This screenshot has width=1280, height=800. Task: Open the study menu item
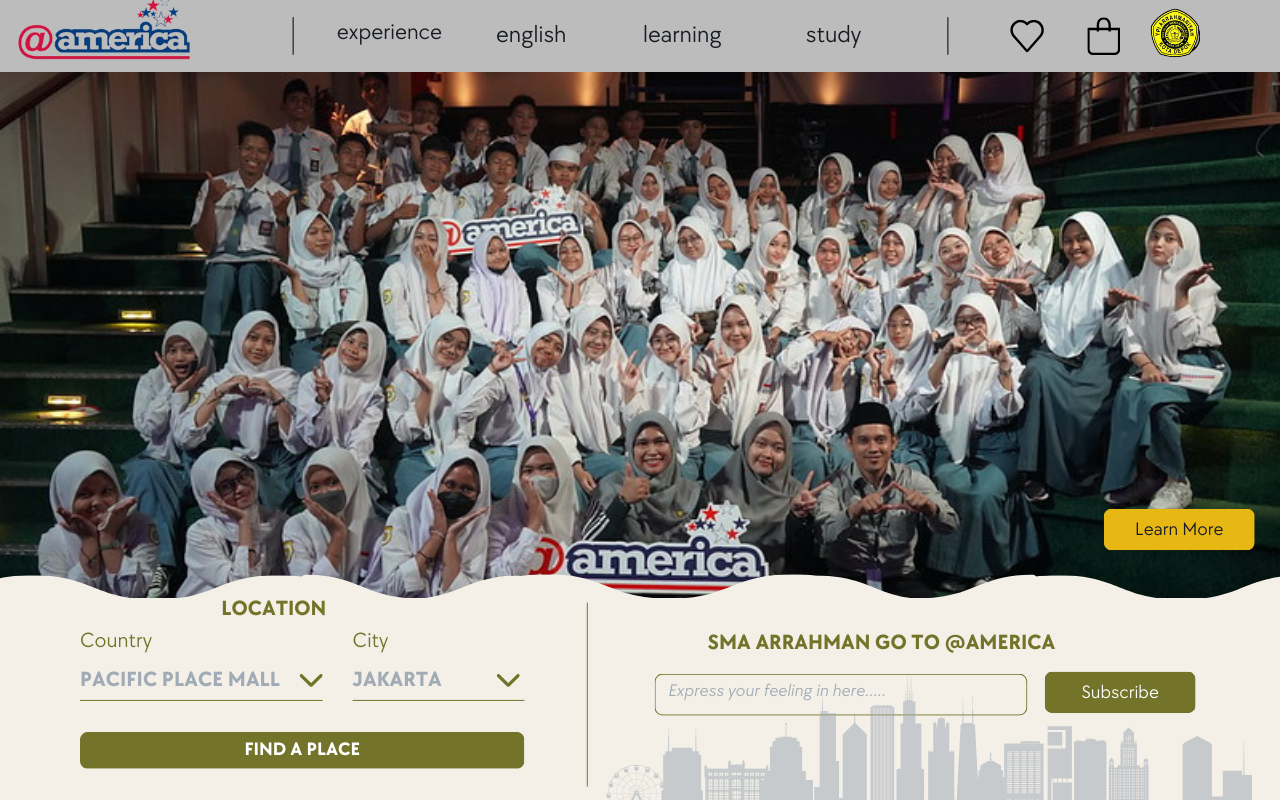[833, 35]
